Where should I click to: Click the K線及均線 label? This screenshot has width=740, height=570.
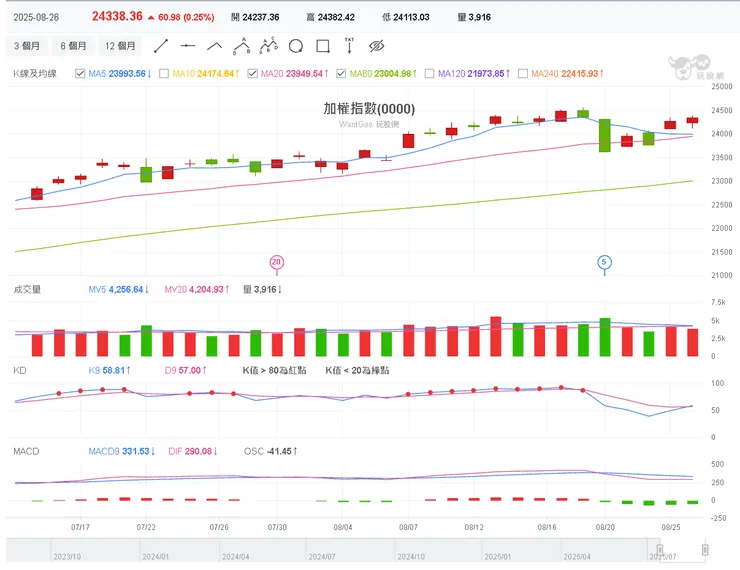[35, 74]
